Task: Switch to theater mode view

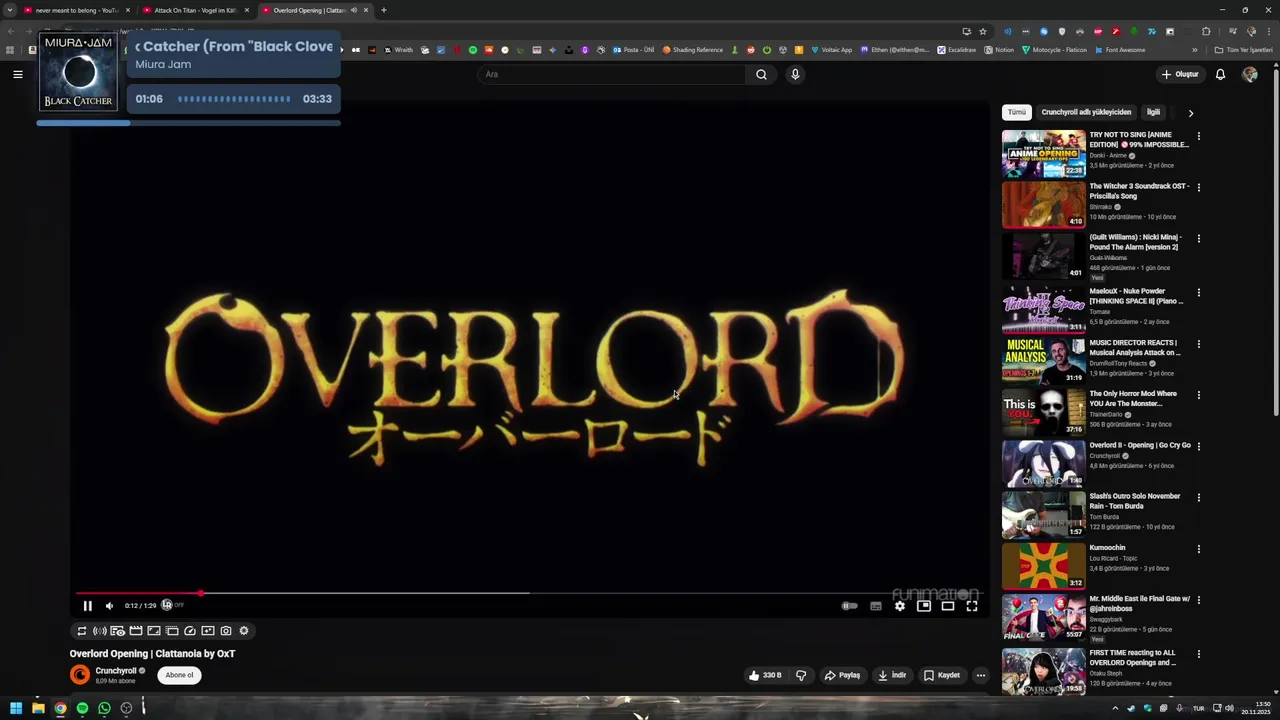Action: [948, 606]
